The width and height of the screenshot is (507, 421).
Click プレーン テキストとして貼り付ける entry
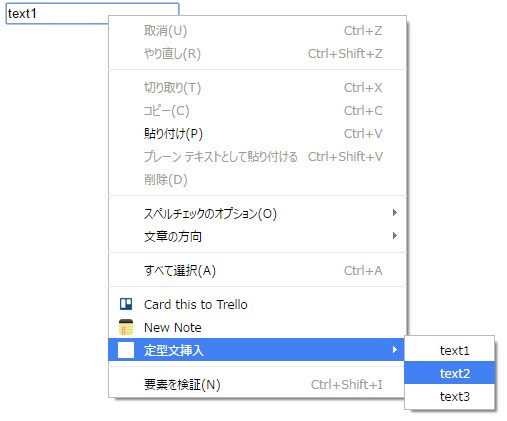click(x=257, y=156)
